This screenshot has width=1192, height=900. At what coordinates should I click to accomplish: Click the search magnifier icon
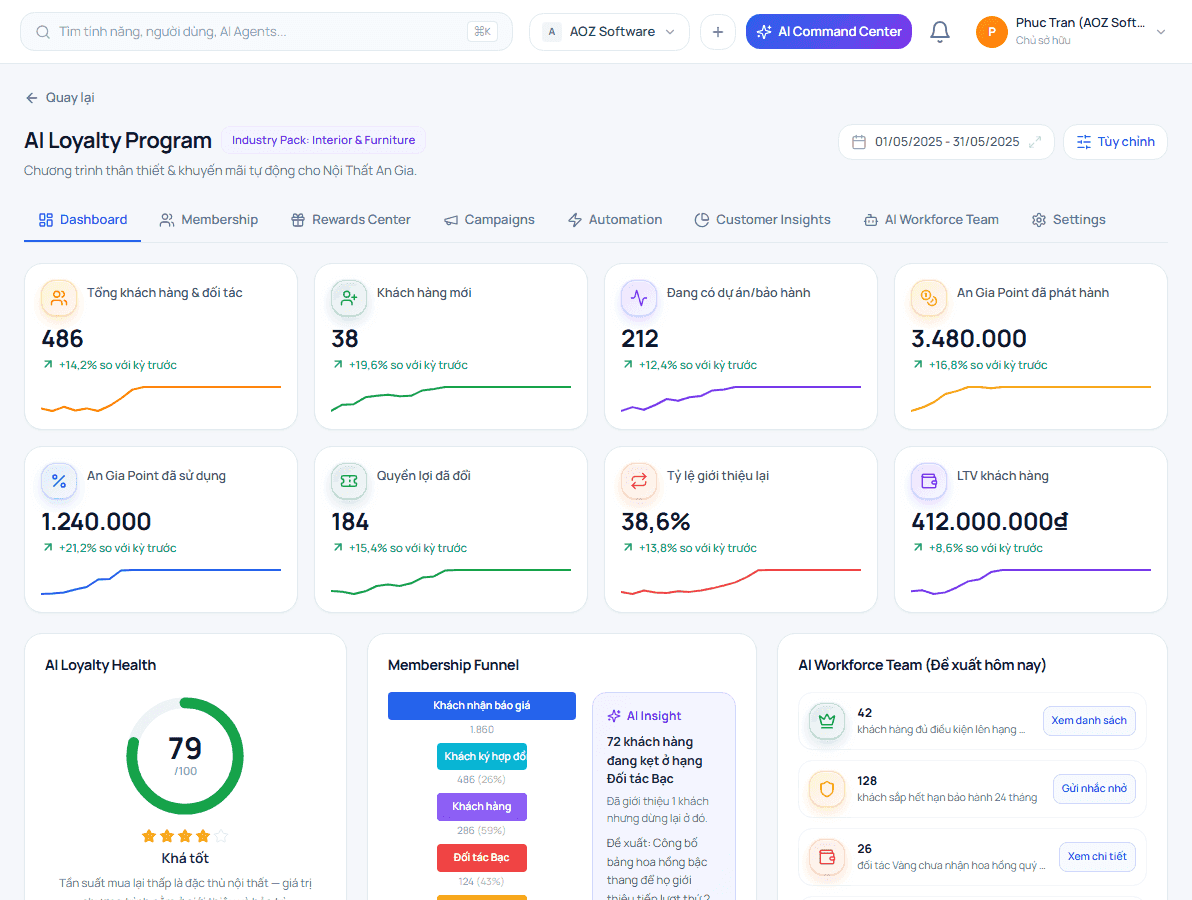coord(43,32)
